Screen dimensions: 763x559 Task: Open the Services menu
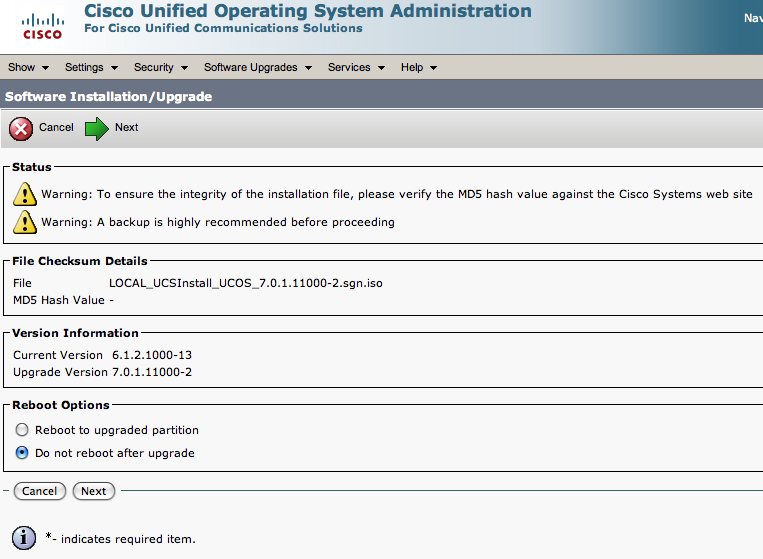[x=357, y=67]
